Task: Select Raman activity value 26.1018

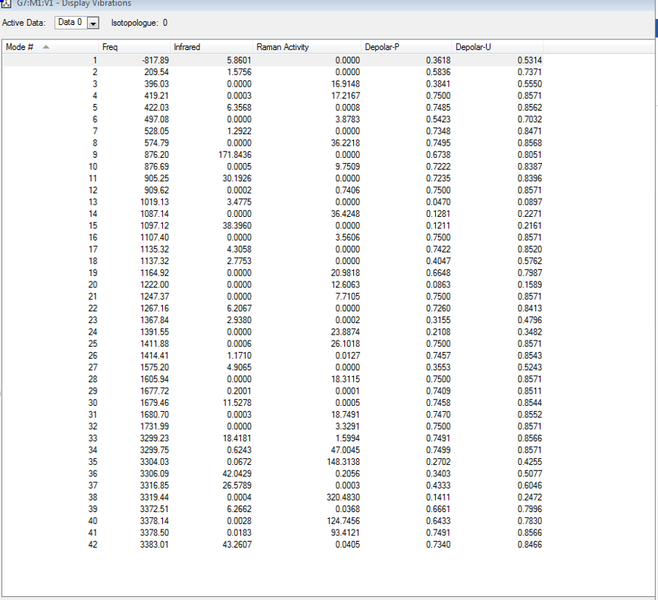Action: [x=345, y=344]
